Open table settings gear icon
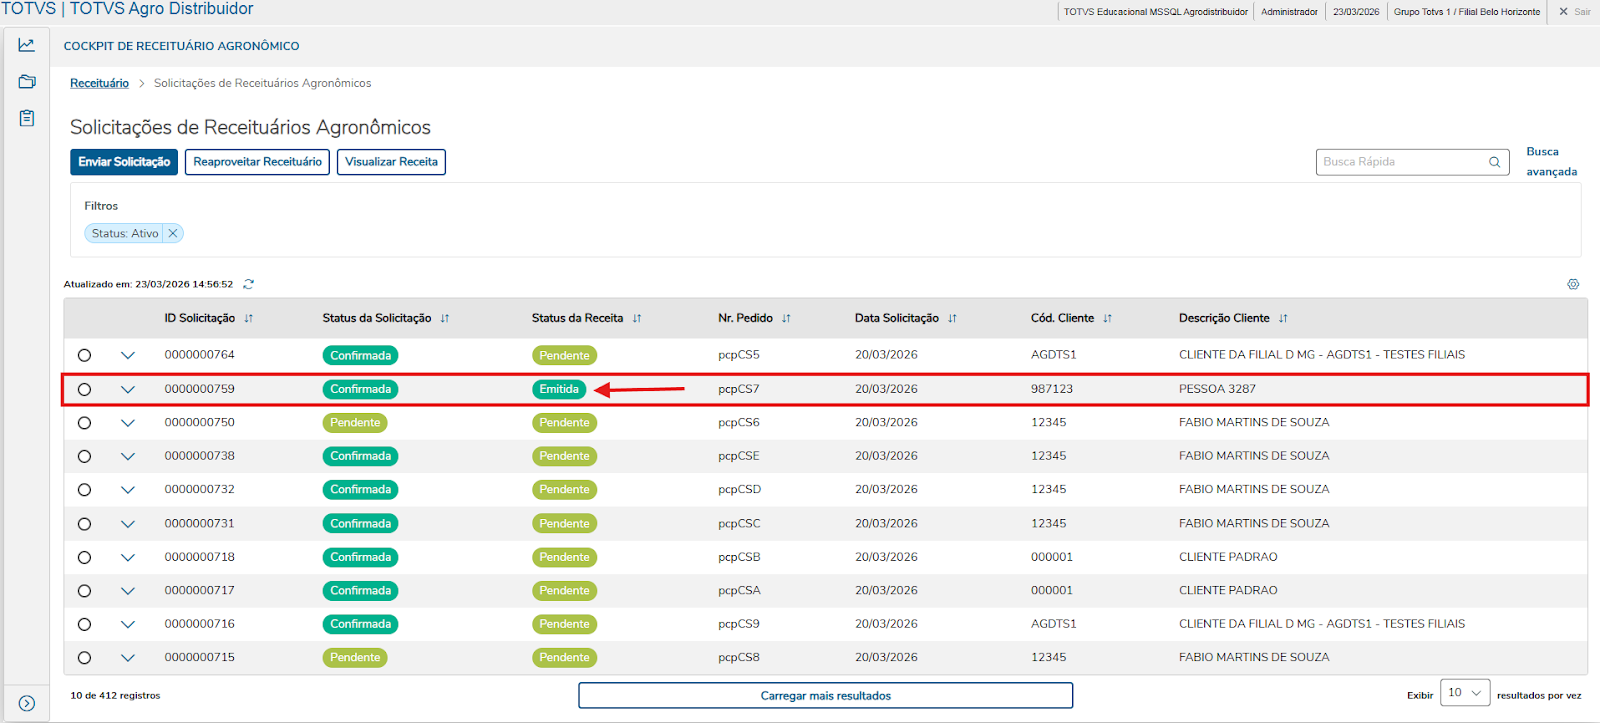 pos(1573,284)
